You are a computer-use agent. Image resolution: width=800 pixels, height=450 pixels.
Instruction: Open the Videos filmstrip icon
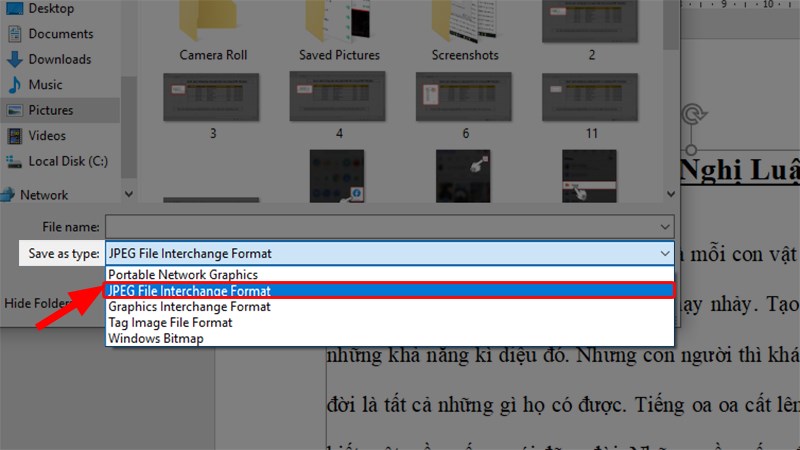pos(14,136)
